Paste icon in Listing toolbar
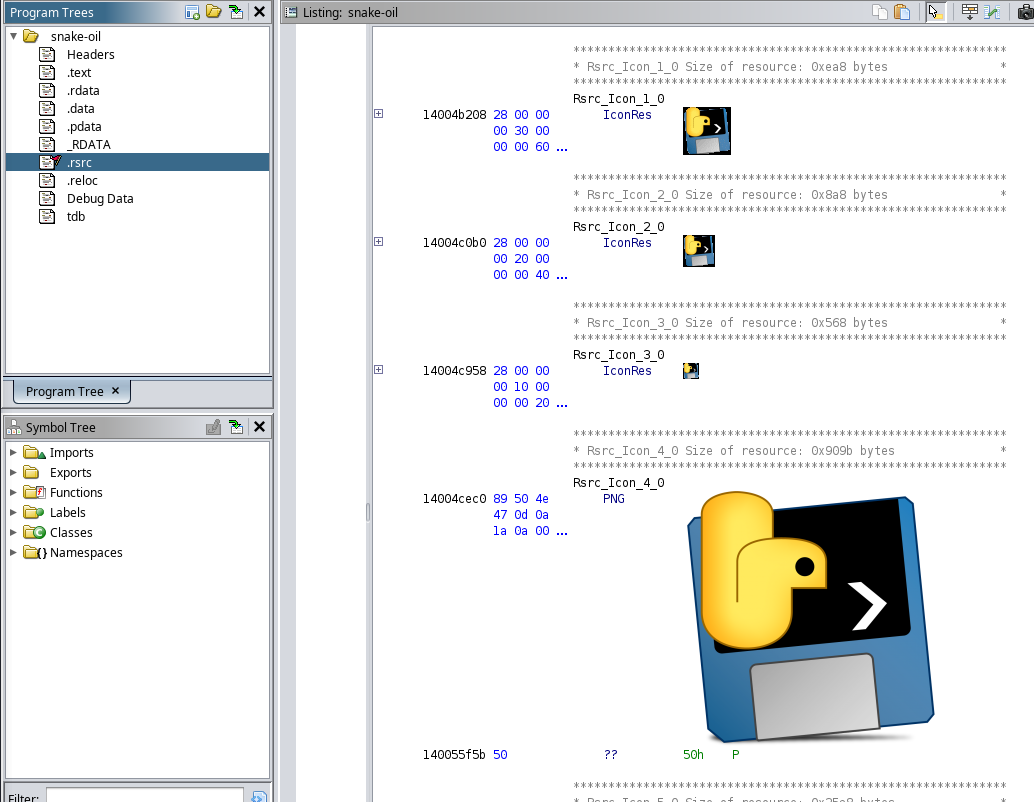Screen dimensions: 1034x802 point(902,12)
